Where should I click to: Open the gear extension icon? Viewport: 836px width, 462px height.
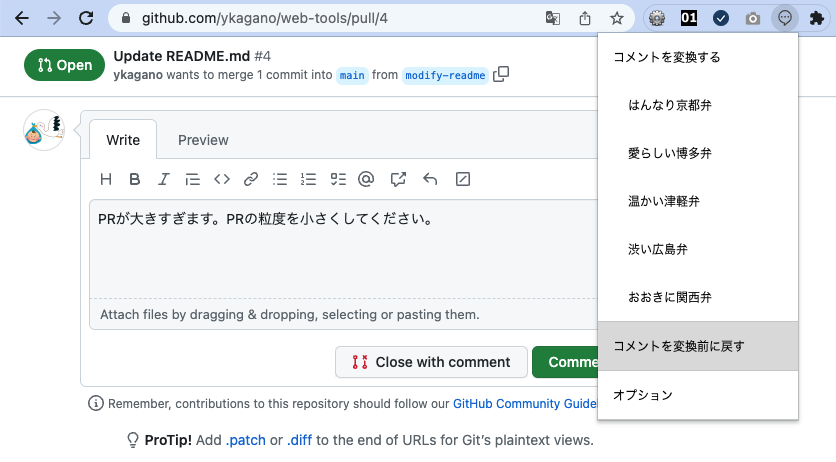click(657, 18)
